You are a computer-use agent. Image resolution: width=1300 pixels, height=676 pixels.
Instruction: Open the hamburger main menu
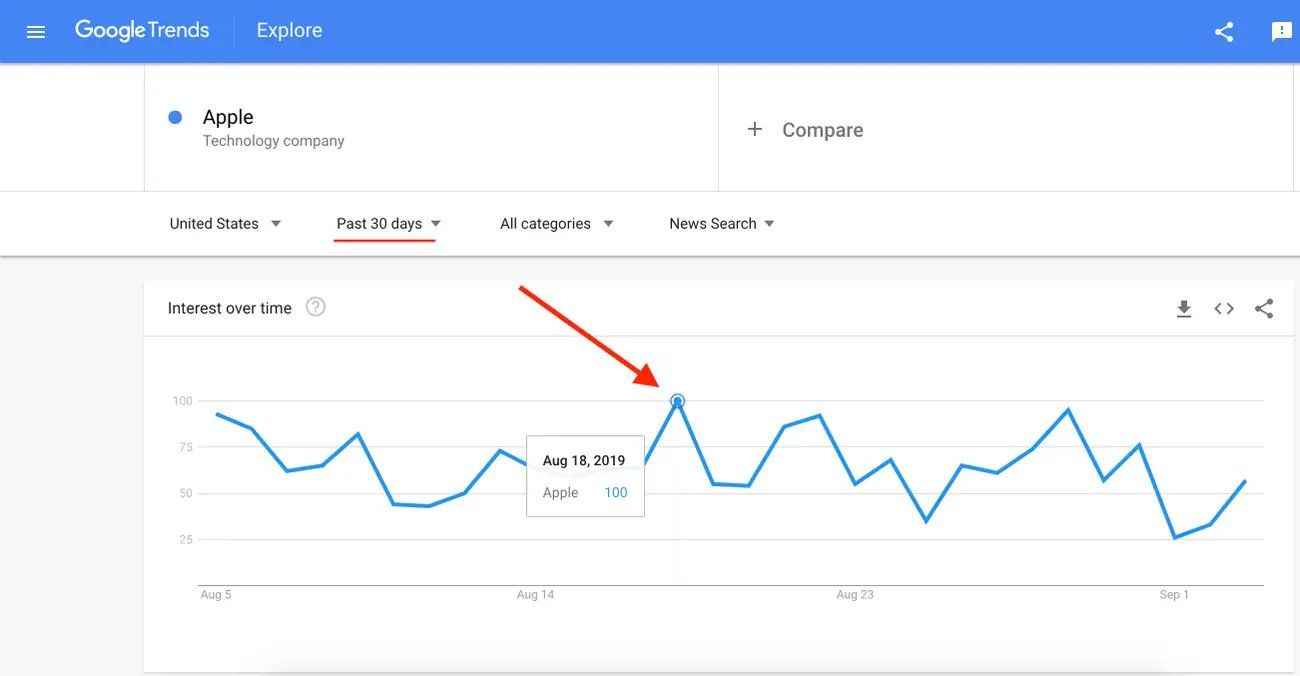pyautogui.click(x=36, y=32)
